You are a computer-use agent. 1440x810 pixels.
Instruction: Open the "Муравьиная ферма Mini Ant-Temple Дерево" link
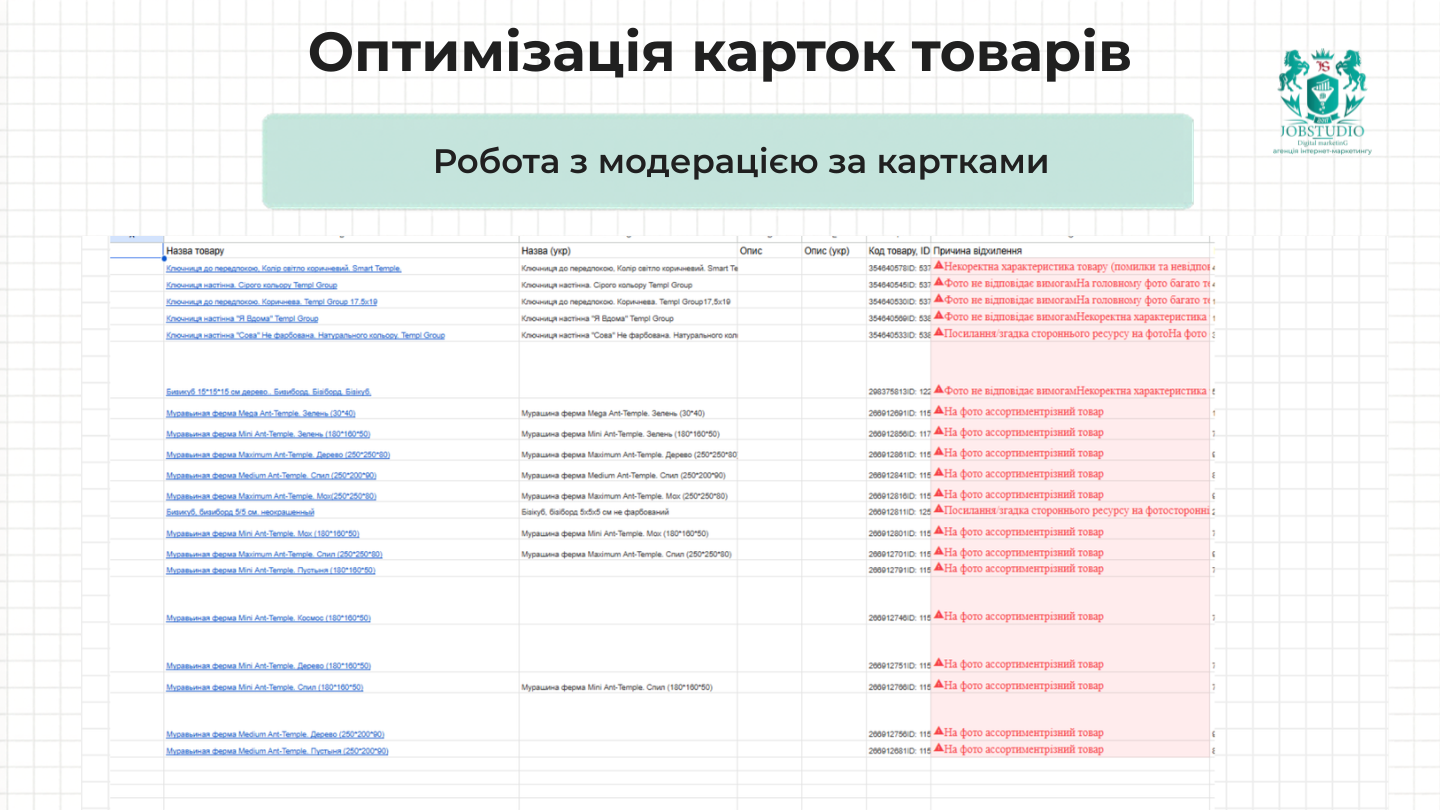click(266, 664)
